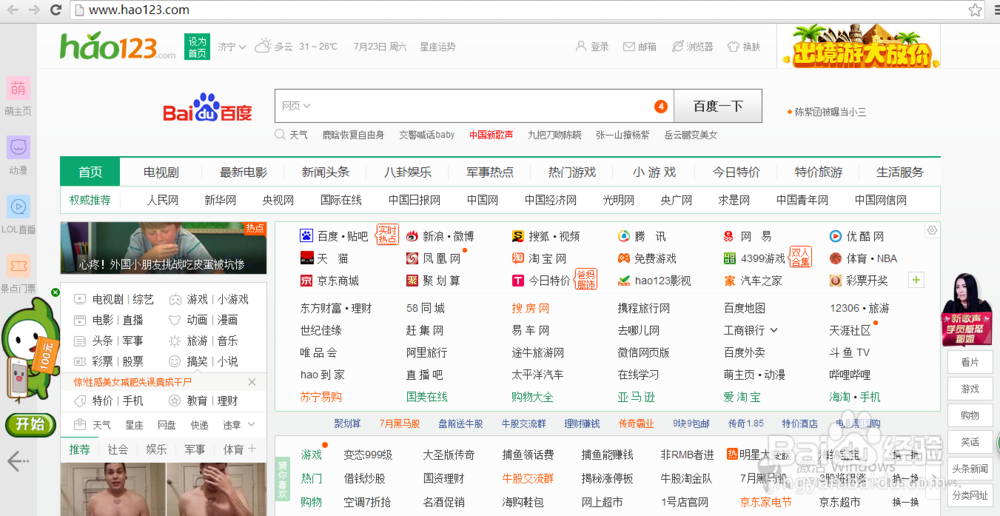Select the 最新电影 navigation tab

coord(243,172)
